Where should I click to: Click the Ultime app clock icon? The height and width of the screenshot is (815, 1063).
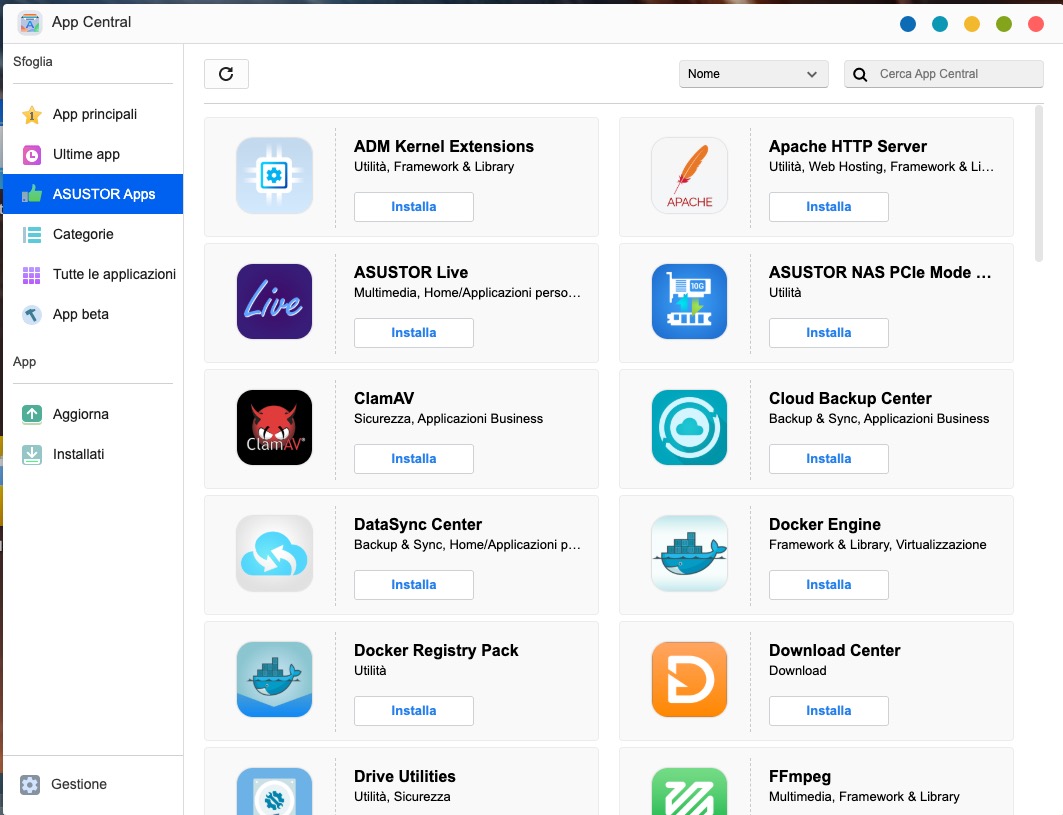[31, 155]
